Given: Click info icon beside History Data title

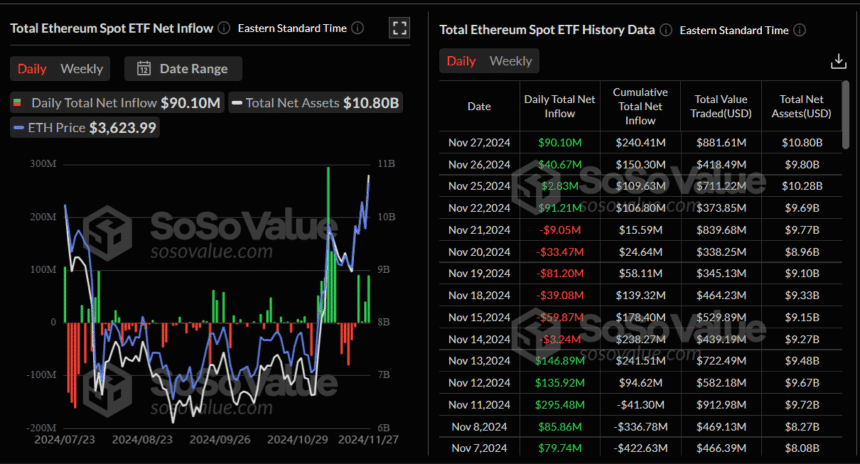Looking at the screenshot, I should [x=666, y=30].
